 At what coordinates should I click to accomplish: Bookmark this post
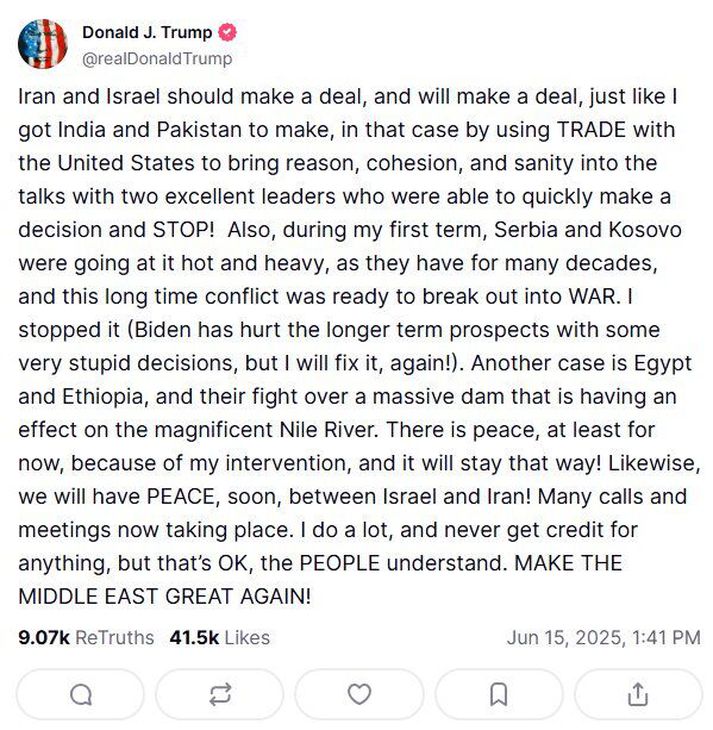point(498,694)
